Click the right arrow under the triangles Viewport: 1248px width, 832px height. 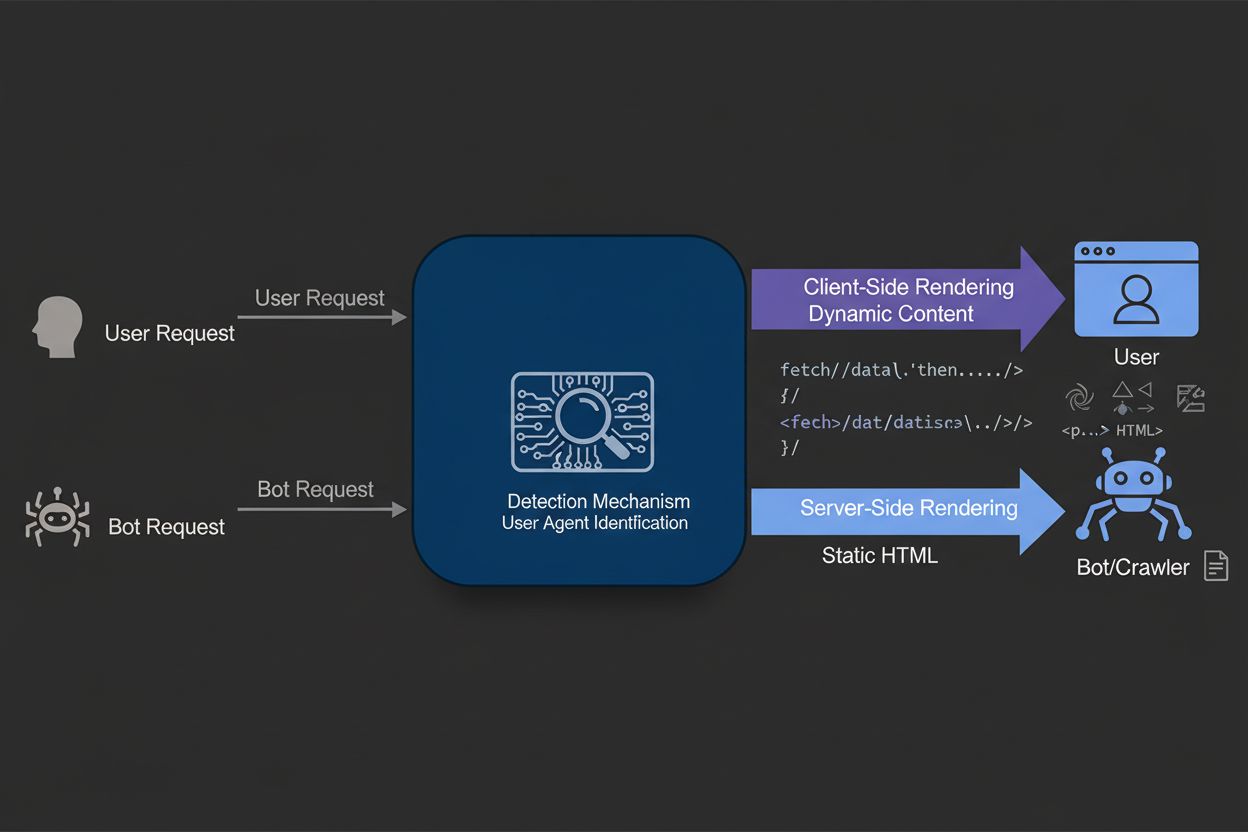tap(1146, 409)
